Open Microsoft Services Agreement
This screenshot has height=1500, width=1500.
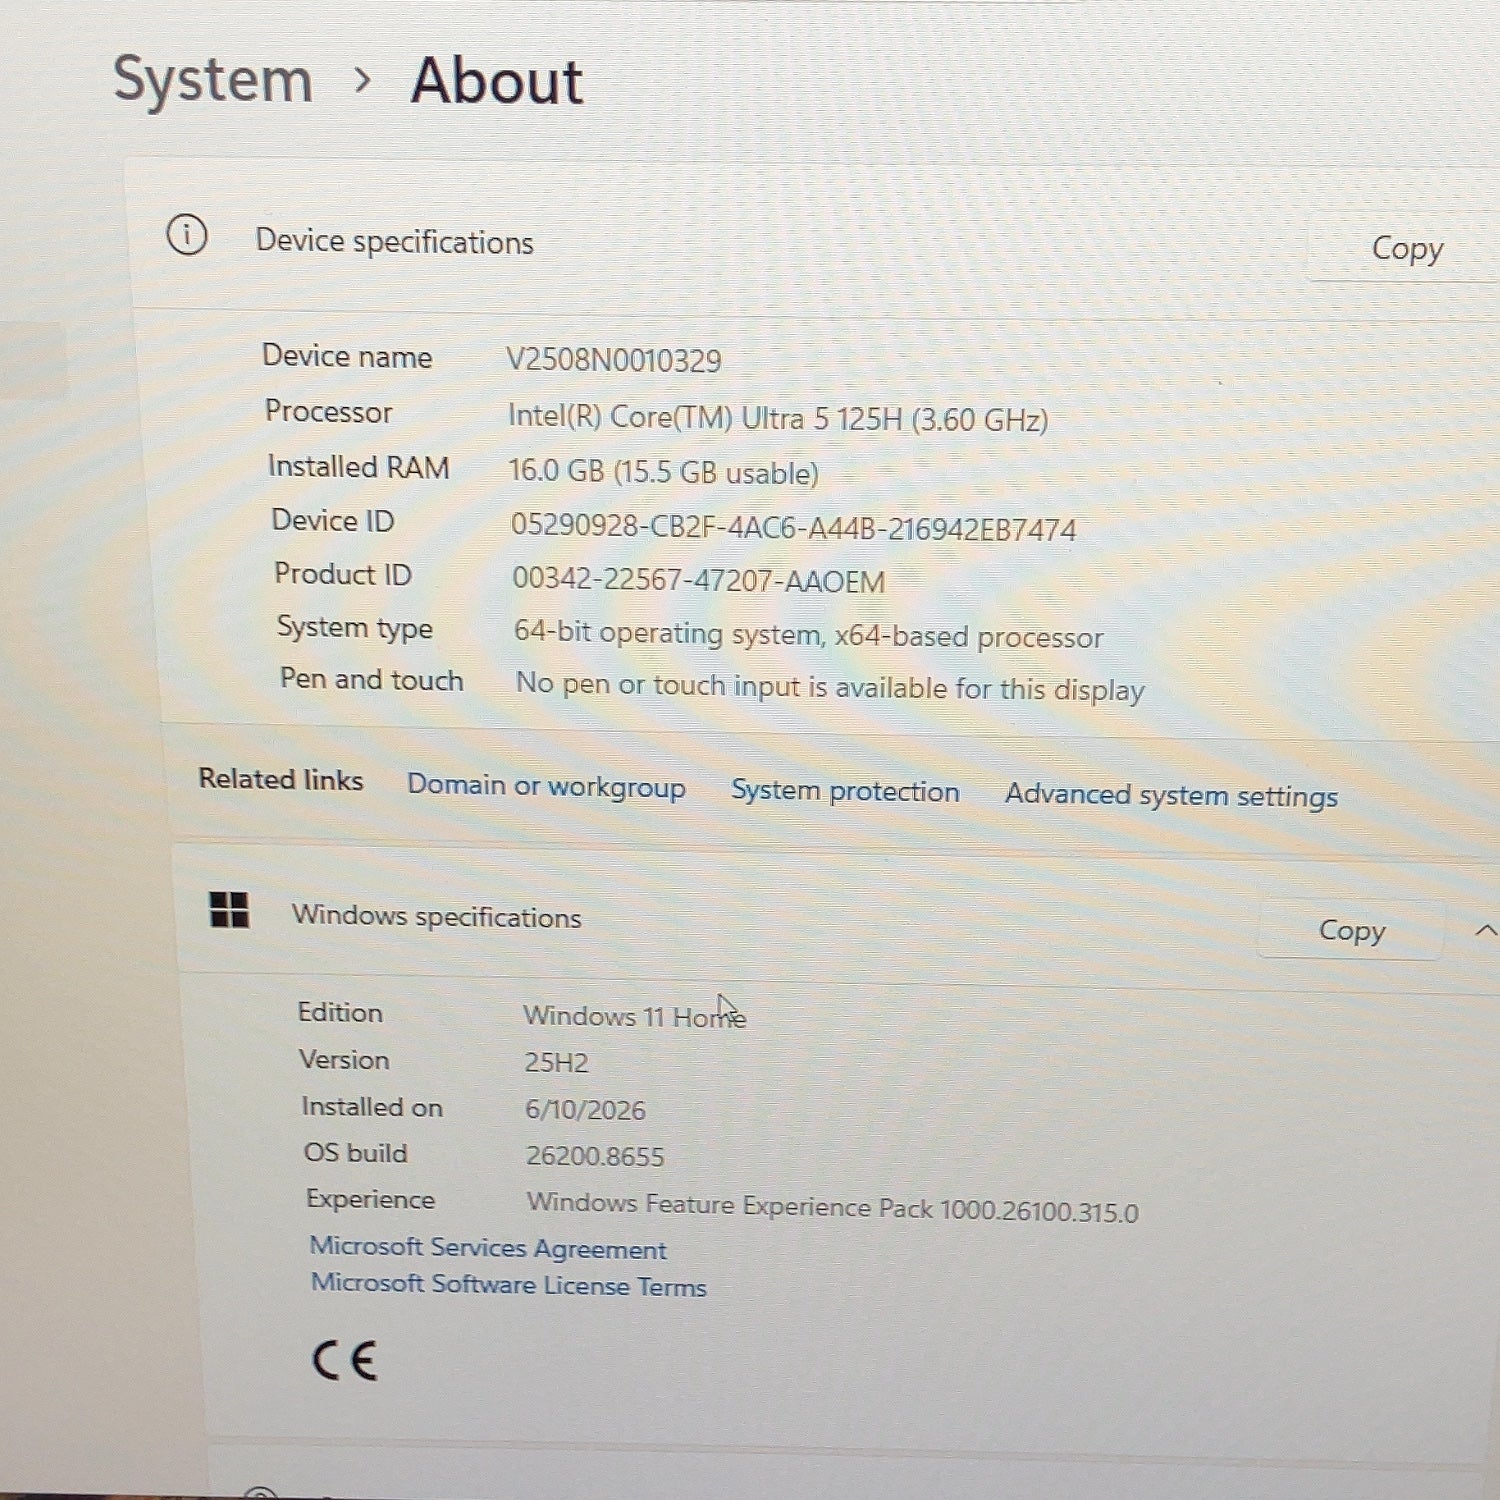point(488,1248)
